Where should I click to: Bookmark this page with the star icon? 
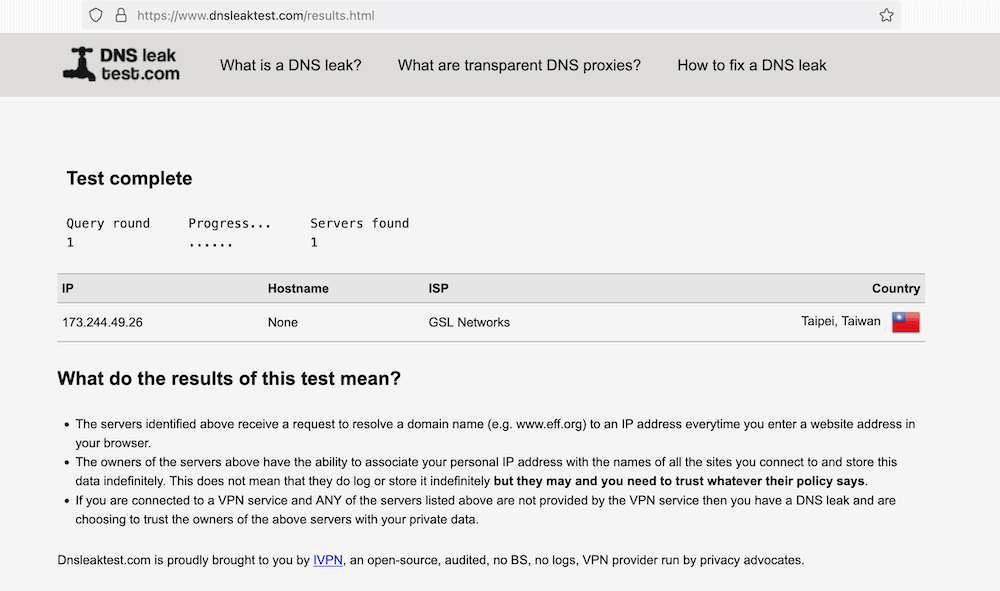[886, 15]
